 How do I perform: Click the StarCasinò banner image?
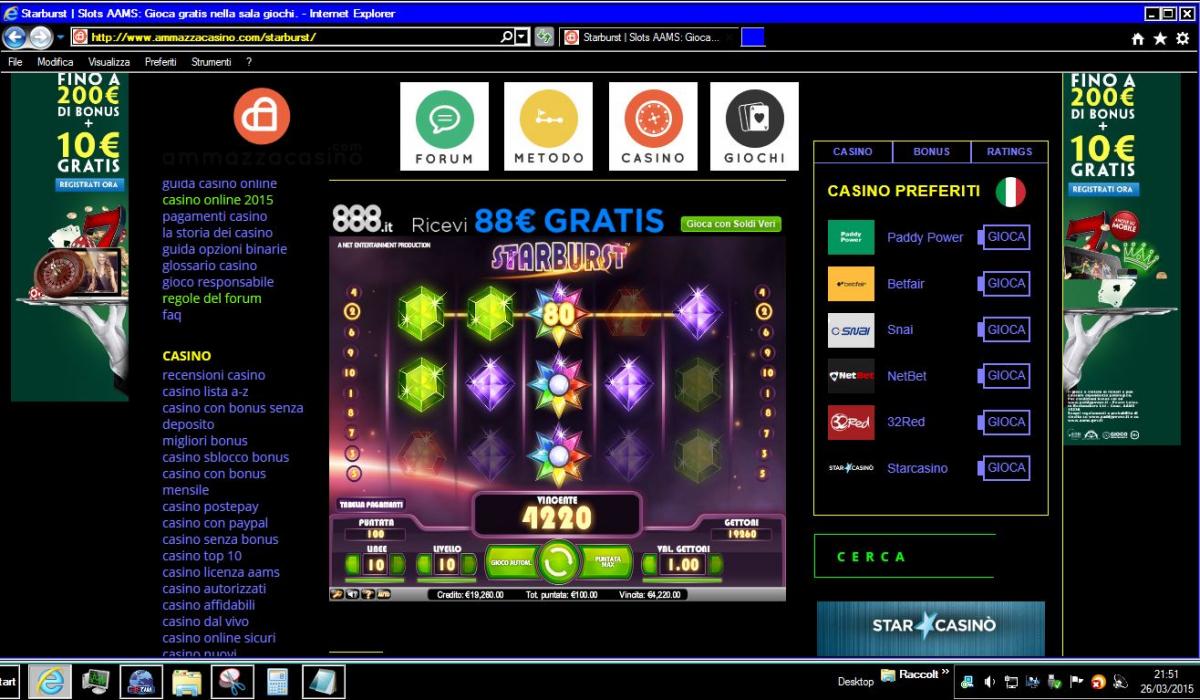click(931, 627)
